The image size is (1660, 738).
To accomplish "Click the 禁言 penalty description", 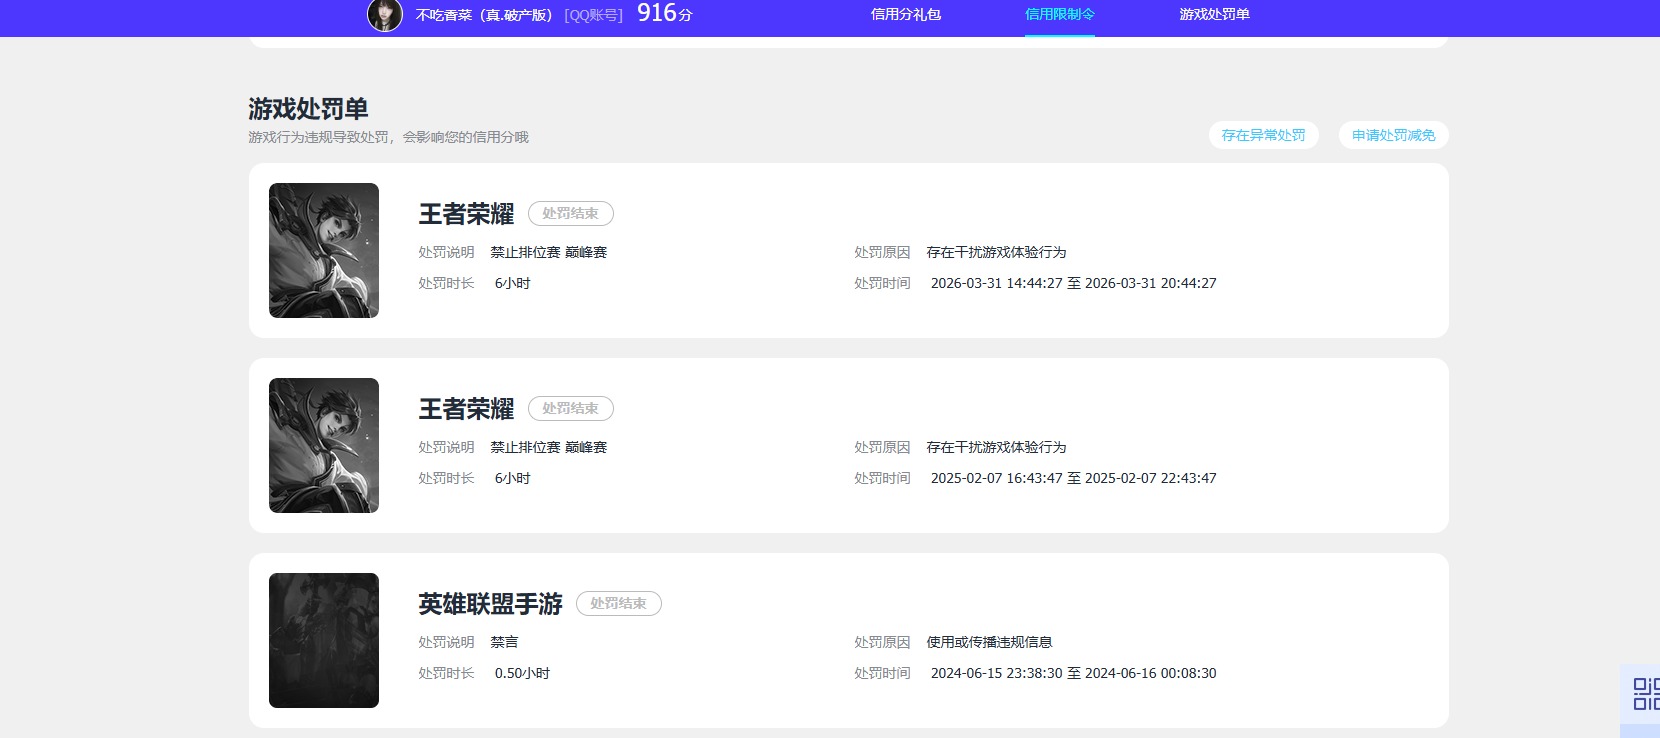I will [x=504, y=642].
